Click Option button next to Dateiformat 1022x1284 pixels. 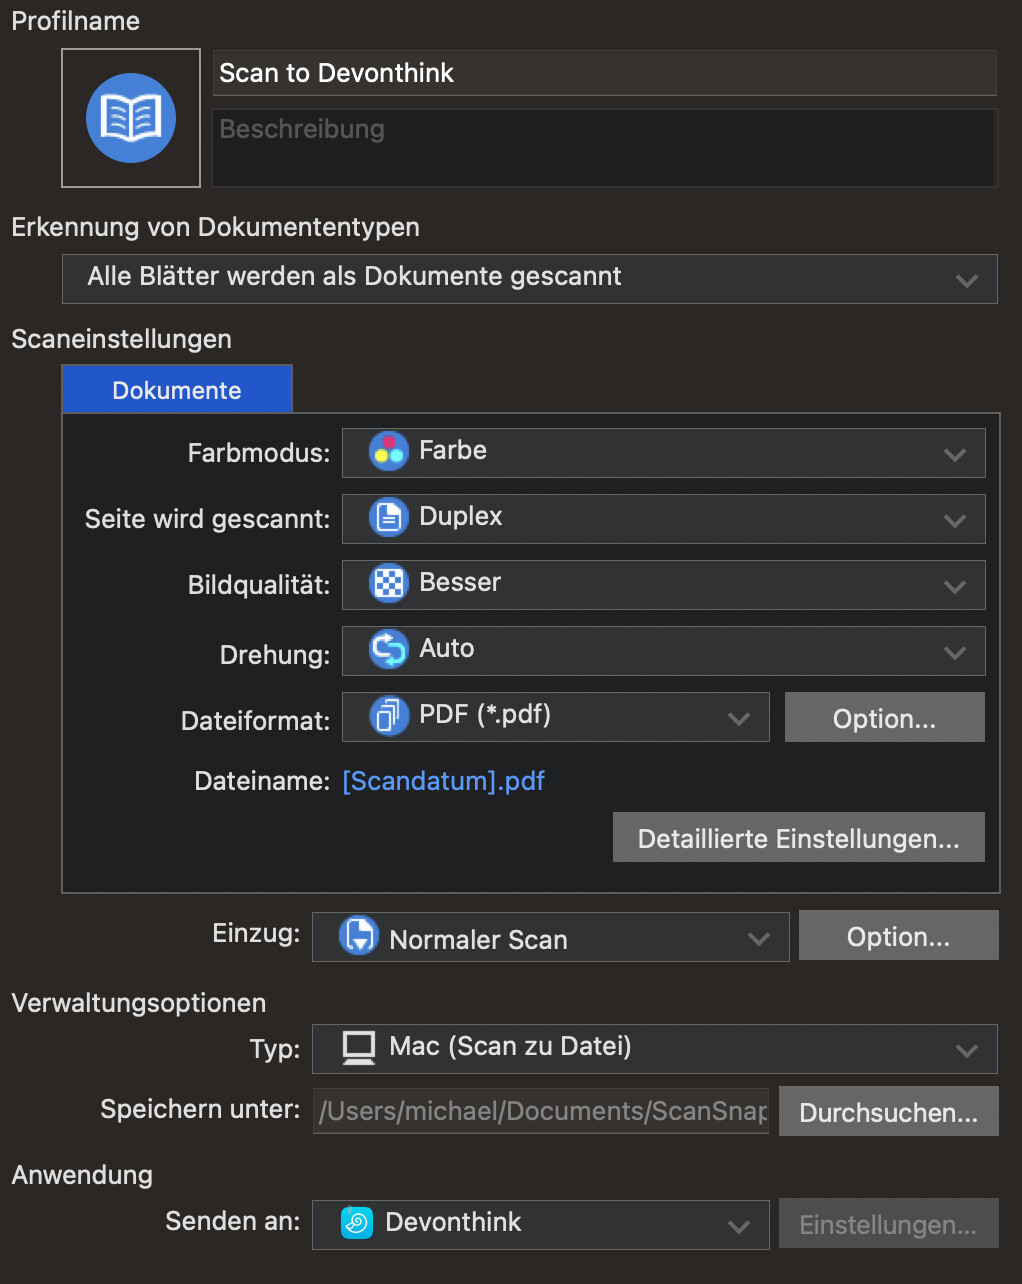[884, 718]
